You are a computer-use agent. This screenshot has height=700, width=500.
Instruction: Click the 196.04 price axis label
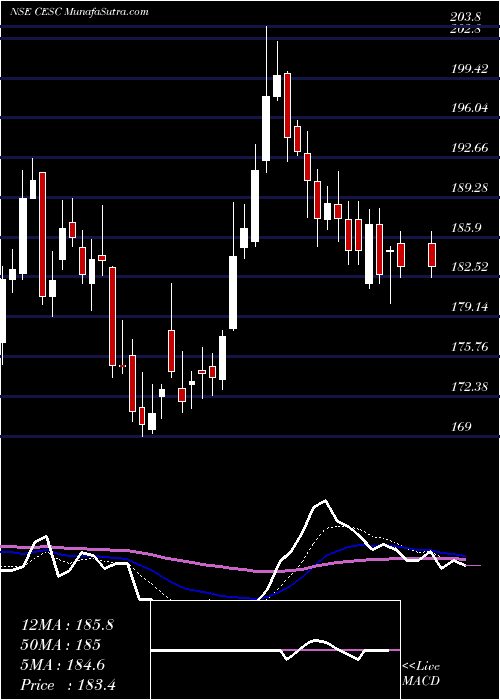pyautogui.click(x=469, y=108)
